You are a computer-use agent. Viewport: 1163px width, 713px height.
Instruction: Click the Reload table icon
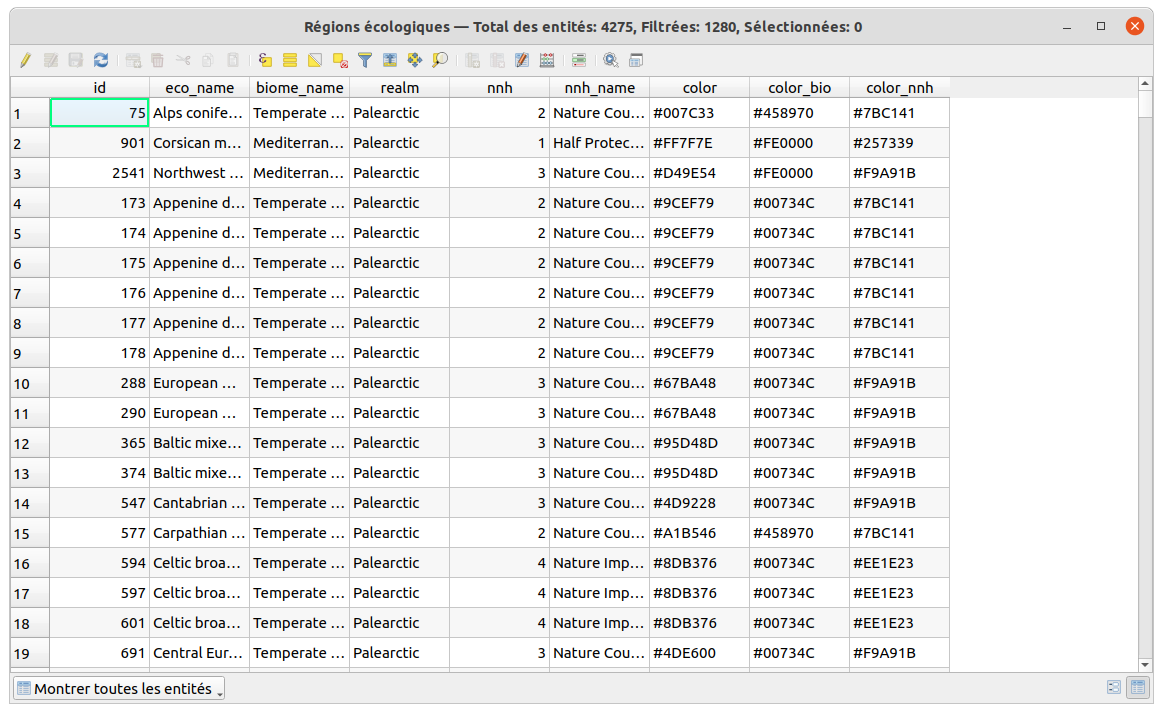click(101, 60)
